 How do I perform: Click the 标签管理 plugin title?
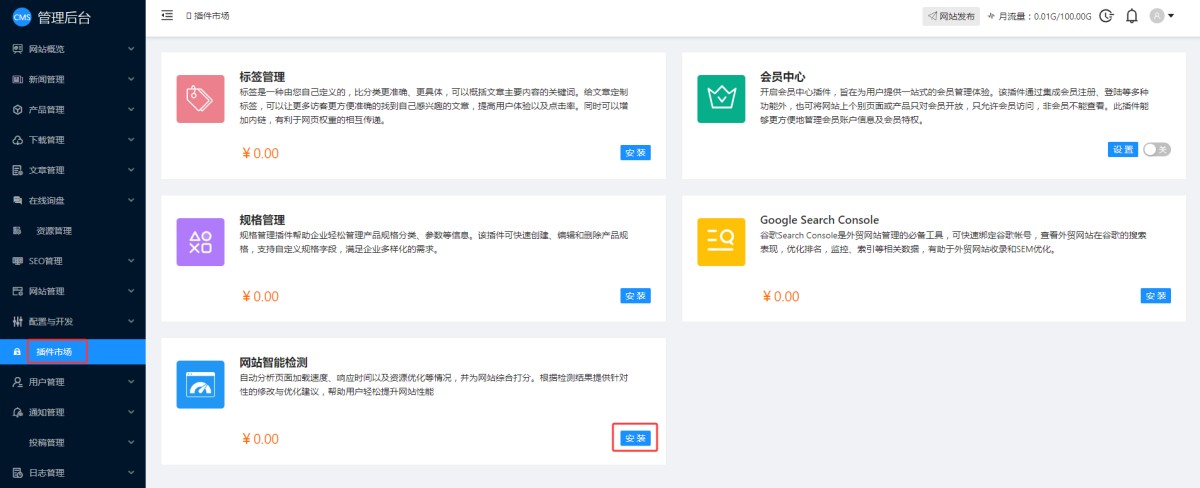point(262,77)
